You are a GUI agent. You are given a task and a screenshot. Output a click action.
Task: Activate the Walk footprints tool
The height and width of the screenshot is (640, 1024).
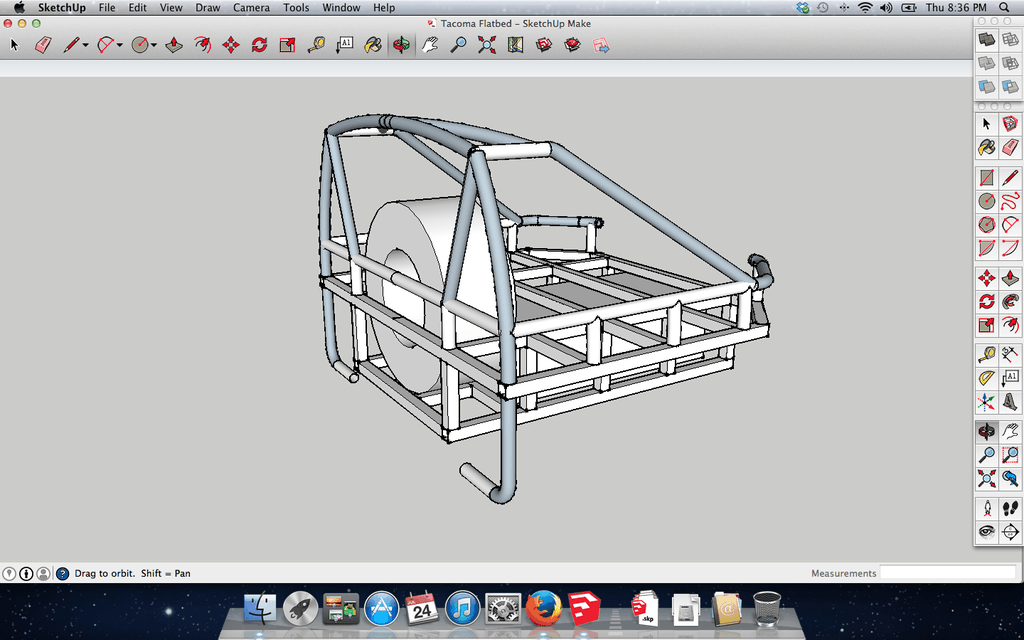[x=1010, y=508]
